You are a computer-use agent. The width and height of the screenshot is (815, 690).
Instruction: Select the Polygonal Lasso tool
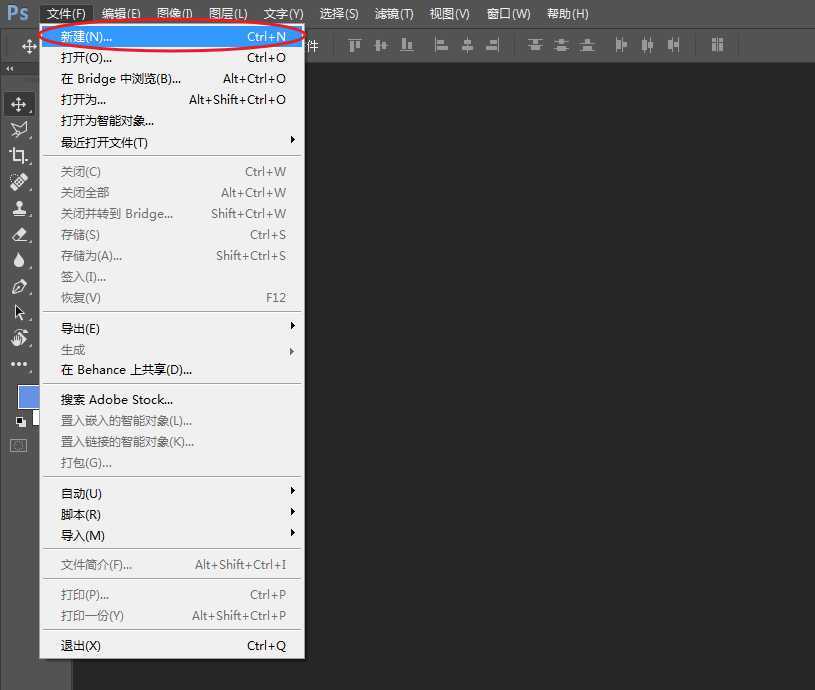point(19,130)
